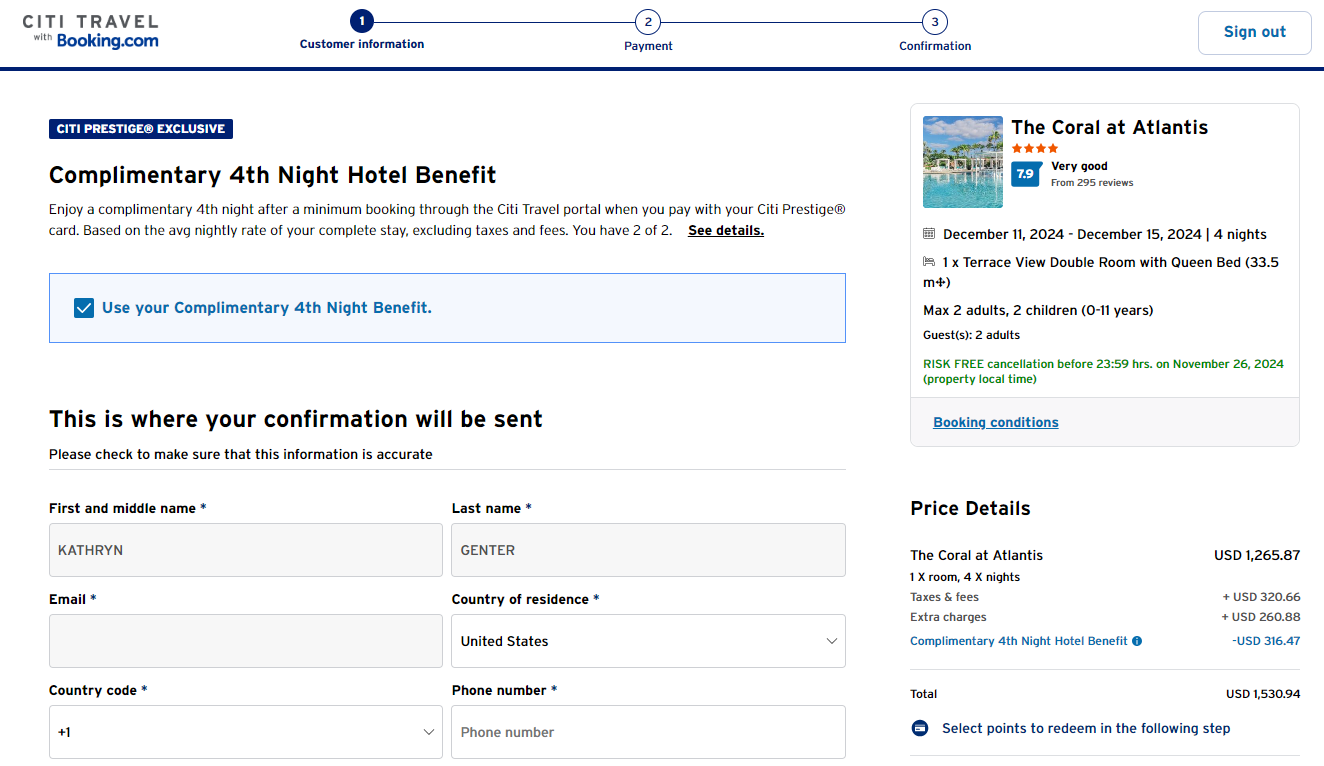Click the bed icon next to room details
Viewport: 1324px width, 766px height.
(929, 261)
